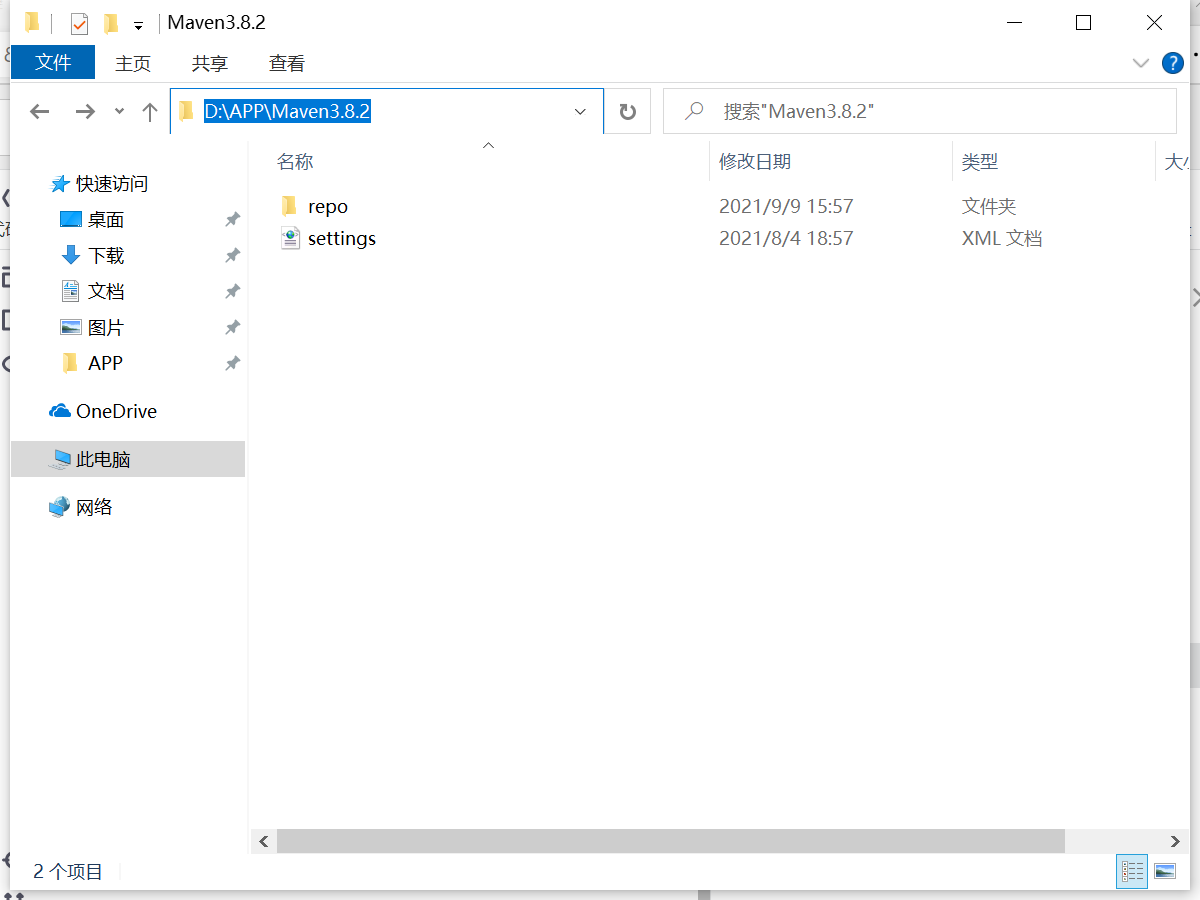Unpin 桌面 from quick access
This screenshot has width=1200, height=900.
click(232, 219)
